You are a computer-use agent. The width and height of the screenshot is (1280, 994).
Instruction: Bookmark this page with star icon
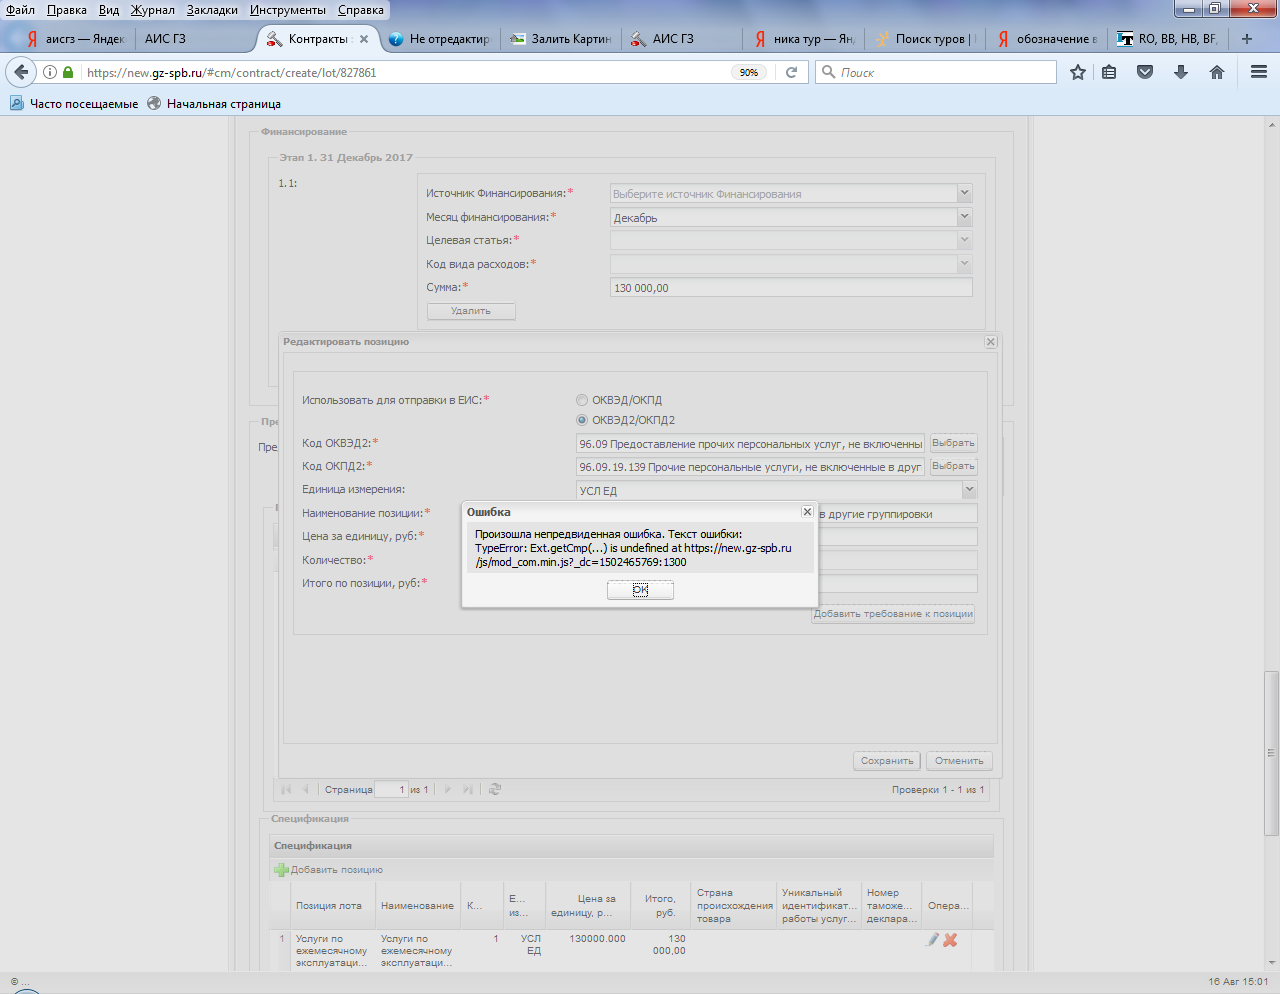(x=1077, y=72)
